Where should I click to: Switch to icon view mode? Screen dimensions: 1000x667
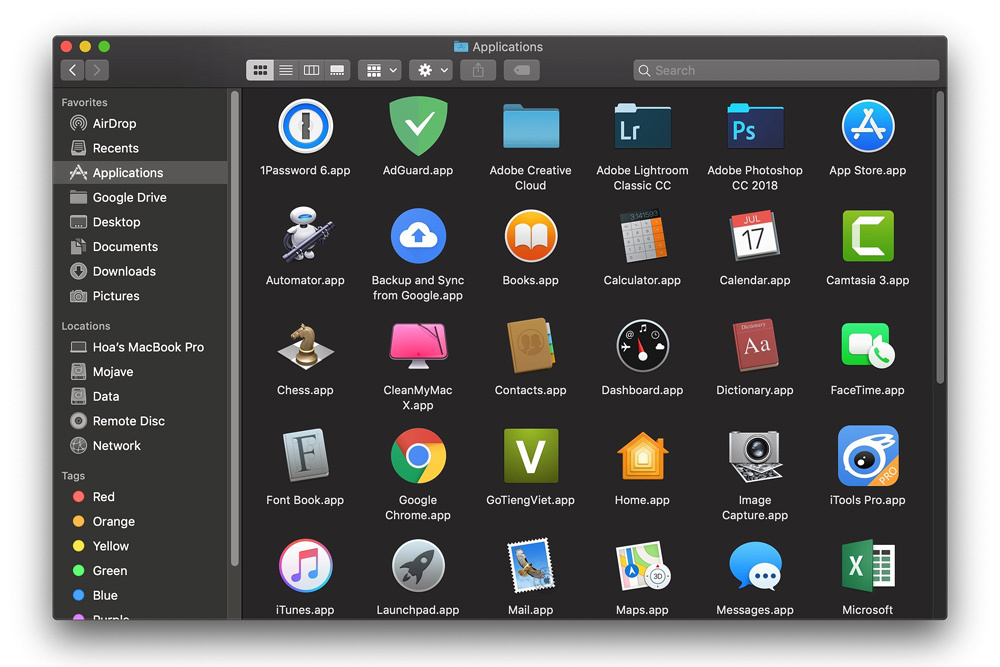pos(260,70)
